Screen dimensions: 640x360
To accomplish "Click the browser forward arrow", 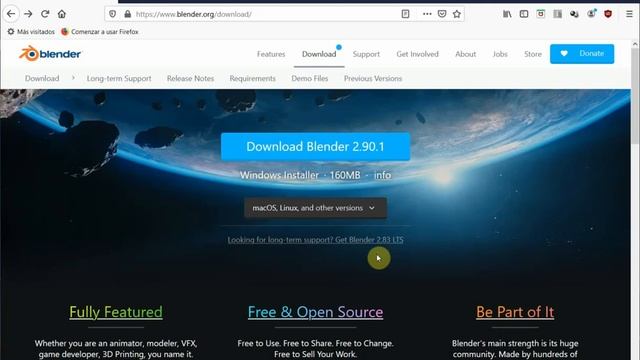I will click(28, 14).
